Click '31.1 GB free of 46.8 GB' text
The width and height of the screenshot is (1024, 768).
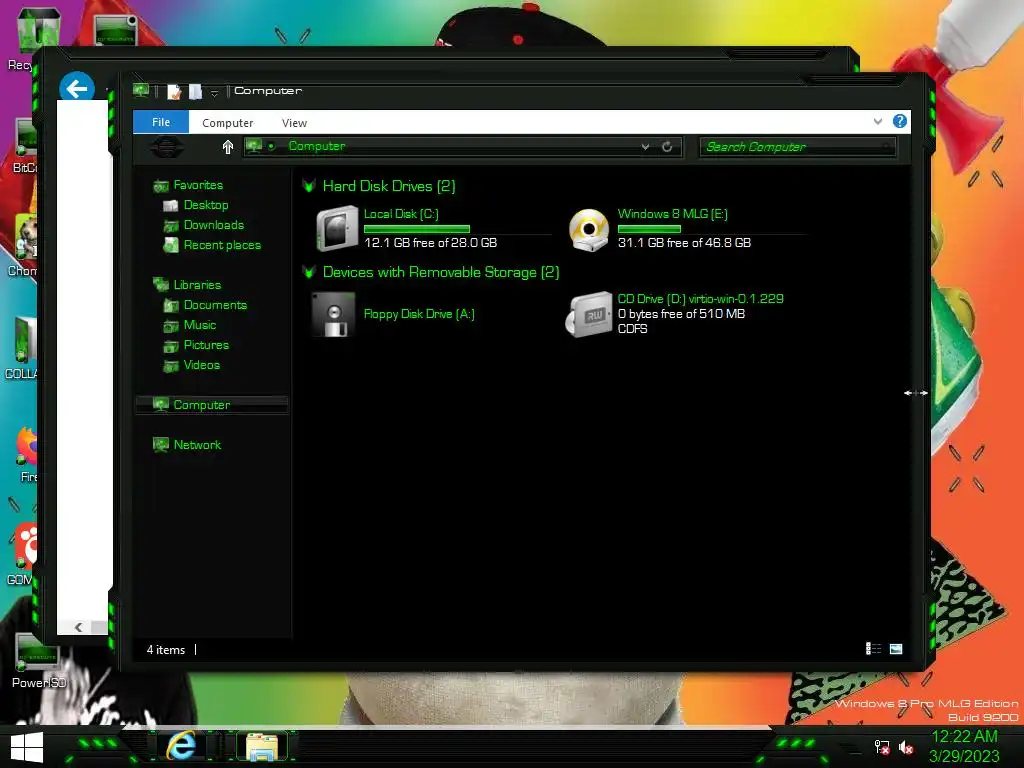coord(684,243)
